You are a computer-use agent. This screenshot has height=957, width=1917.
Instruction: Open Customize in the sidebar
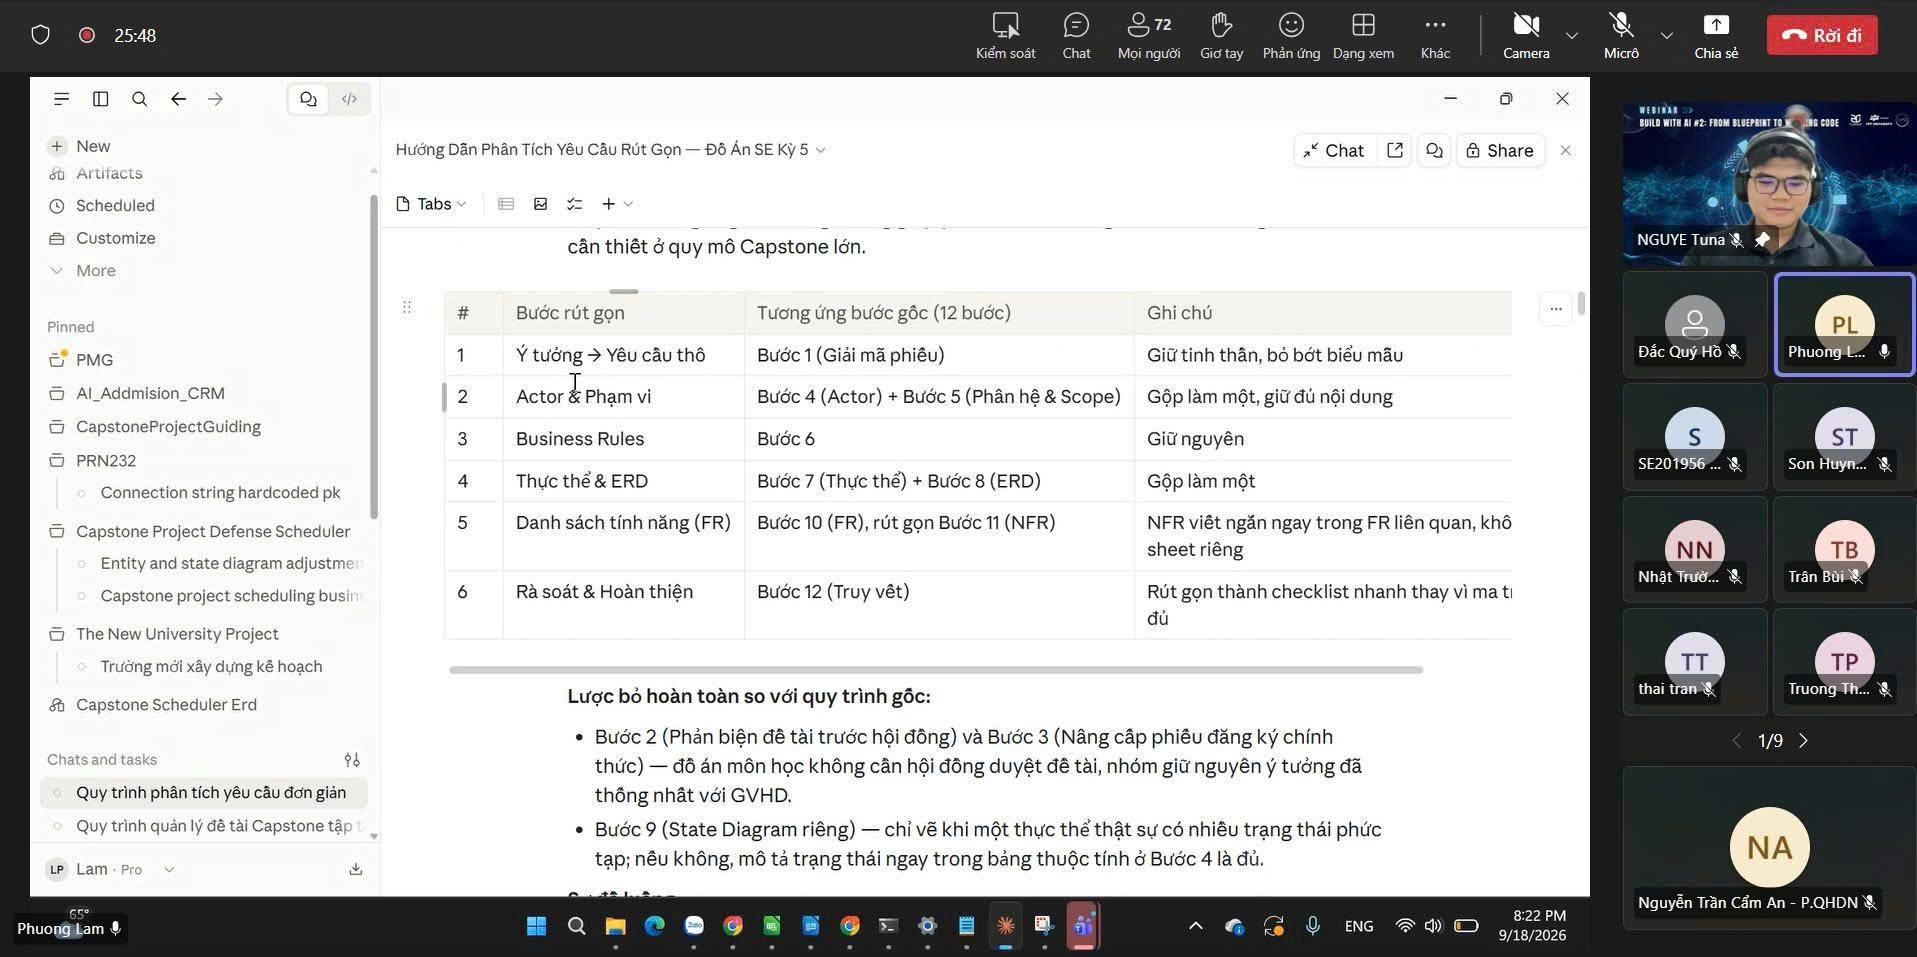click(115, 238)
